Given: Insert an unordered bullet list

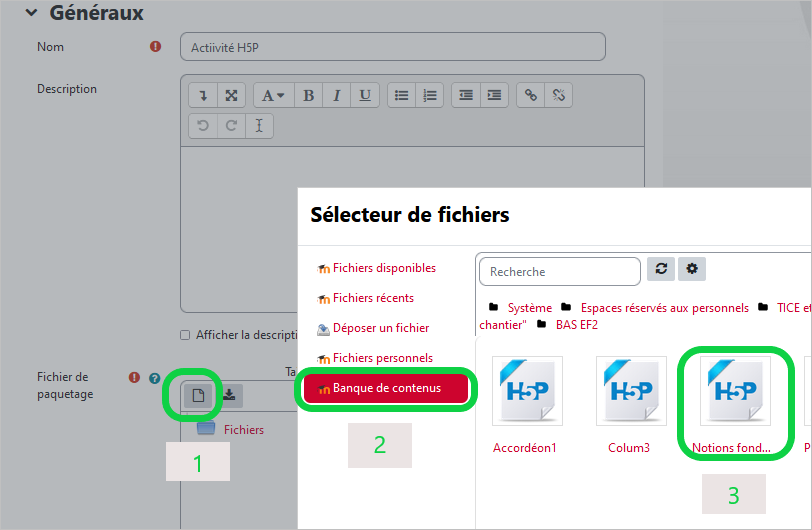Looking at the screenshot, I should point(401,95).
